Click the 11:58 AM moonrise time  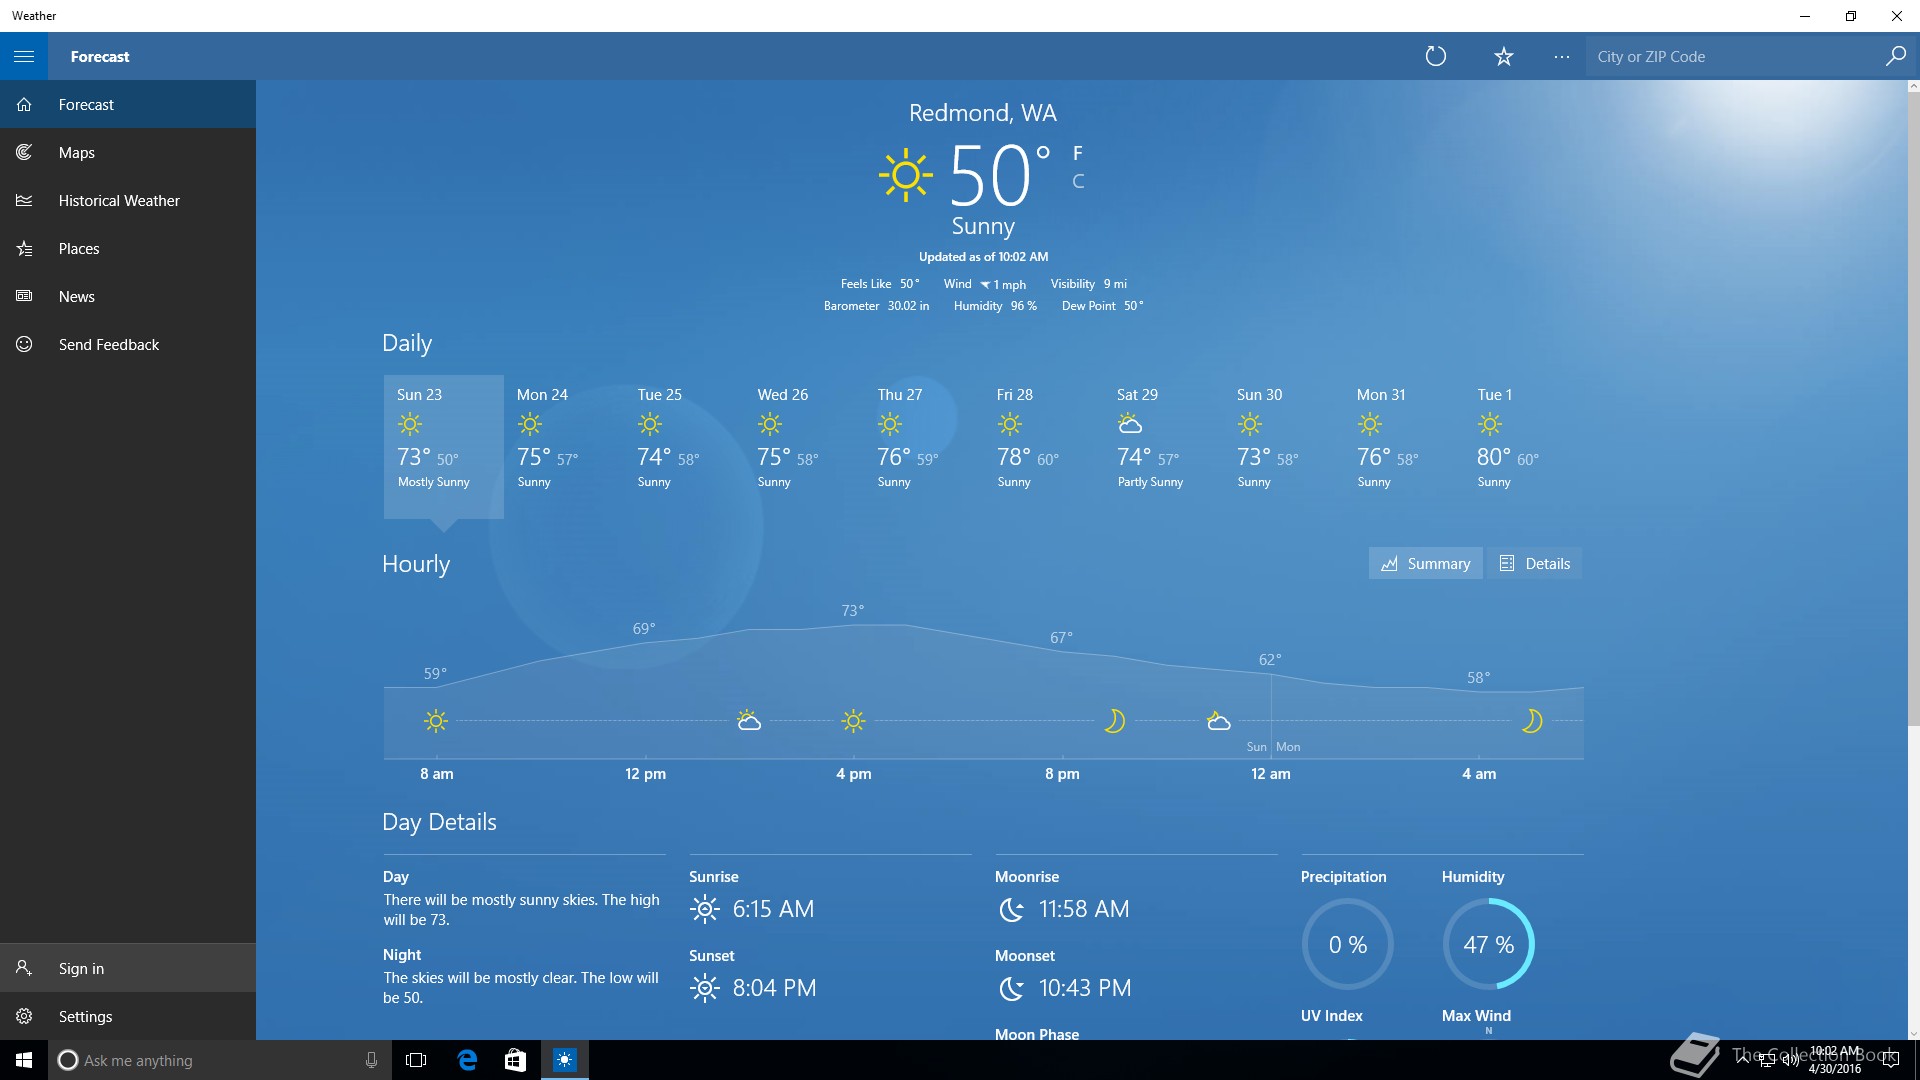click(x=1084, y=909)
